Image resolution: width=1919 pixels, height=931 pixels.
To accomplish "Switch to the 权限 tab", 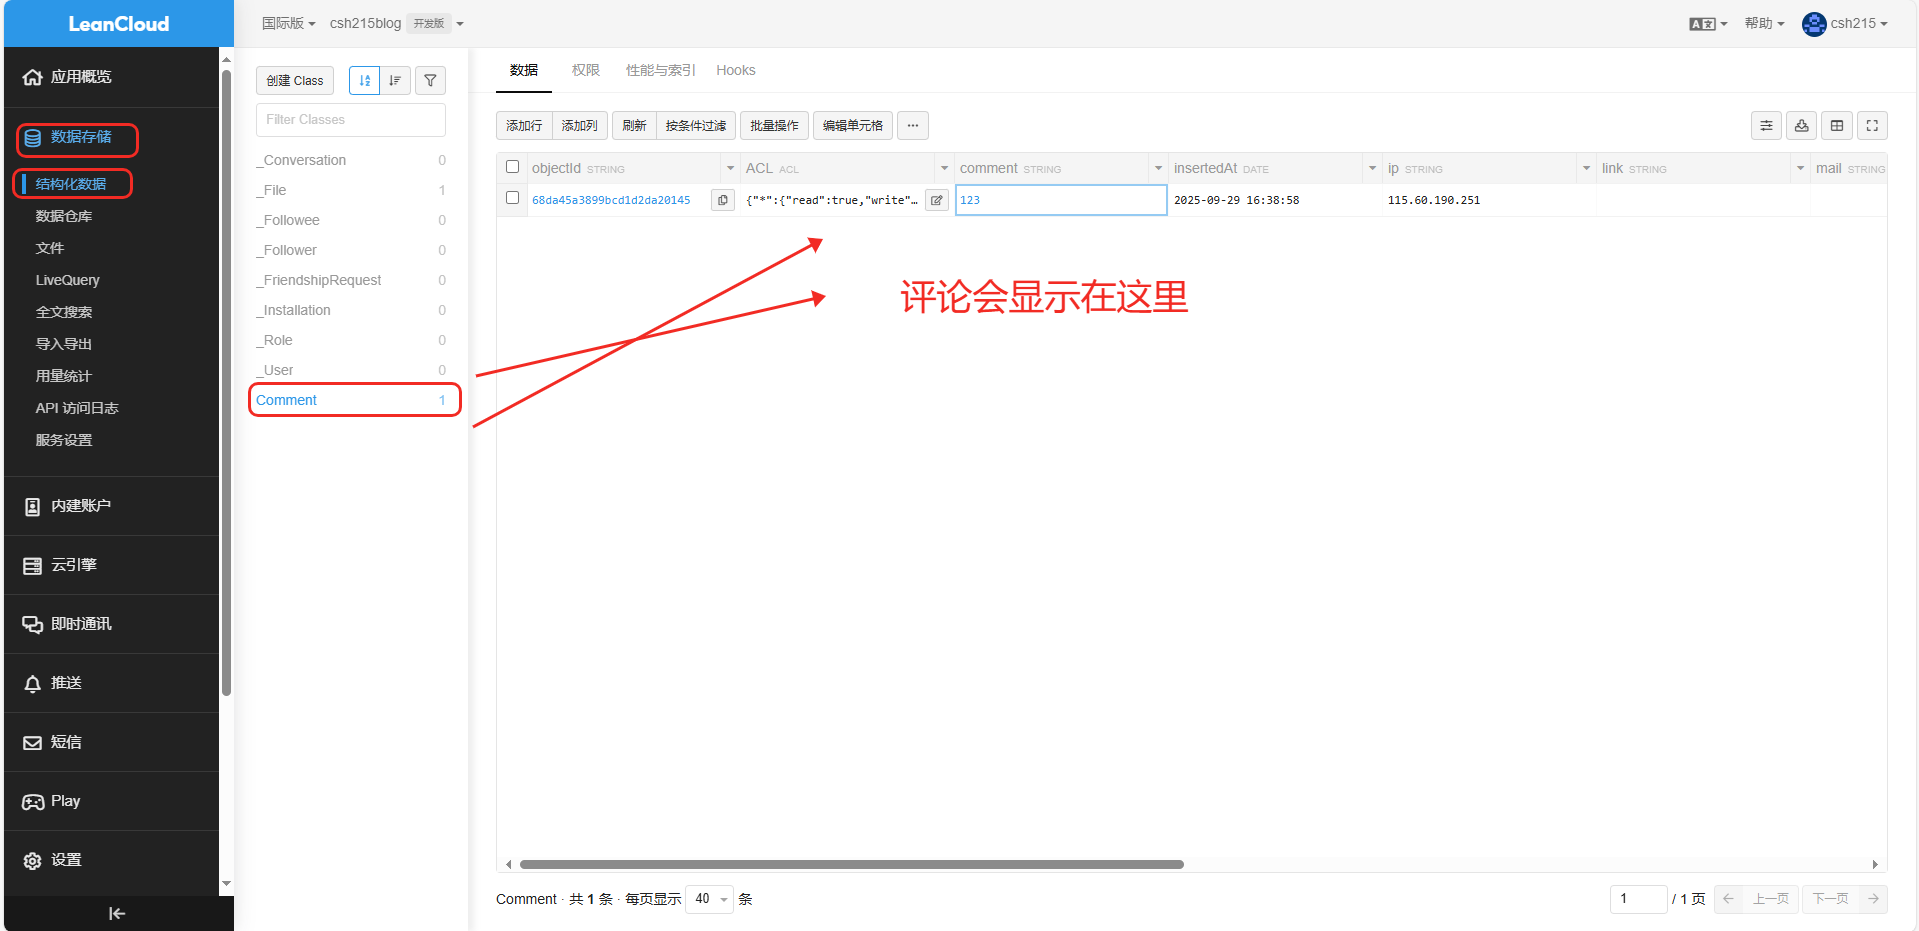I will click(585, 70).
